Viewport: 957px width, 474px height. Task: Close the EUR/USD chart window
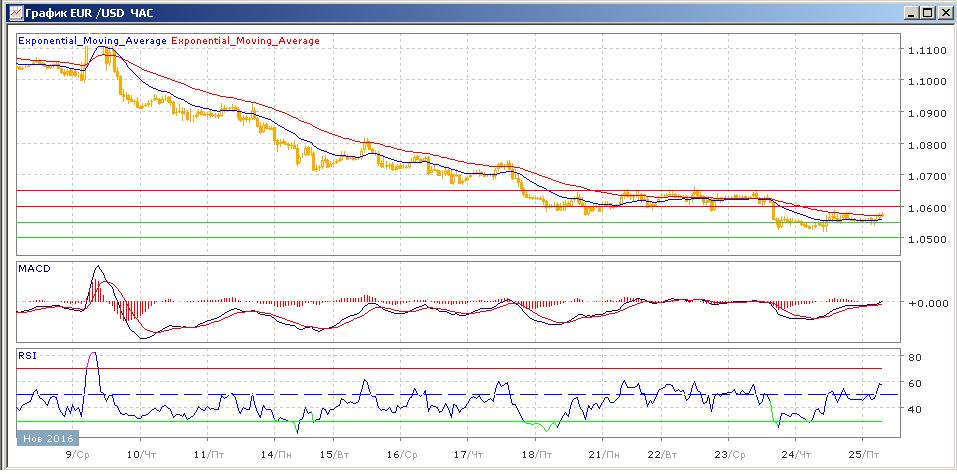(x=942, y=13)
